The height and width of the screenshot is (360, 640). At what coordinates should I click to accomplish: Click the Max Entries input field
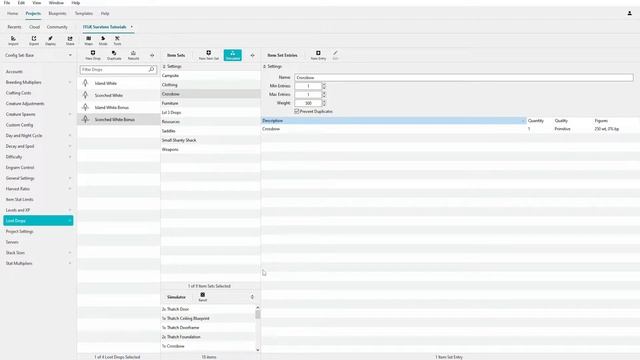[x=308, y=94]
